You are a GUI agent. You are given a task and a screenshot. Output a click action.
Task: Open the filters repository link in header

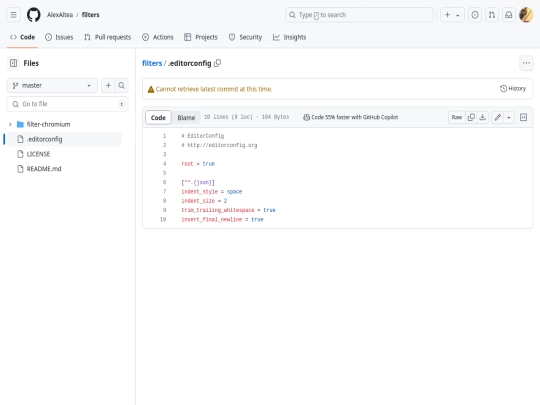tap(91, 15)
